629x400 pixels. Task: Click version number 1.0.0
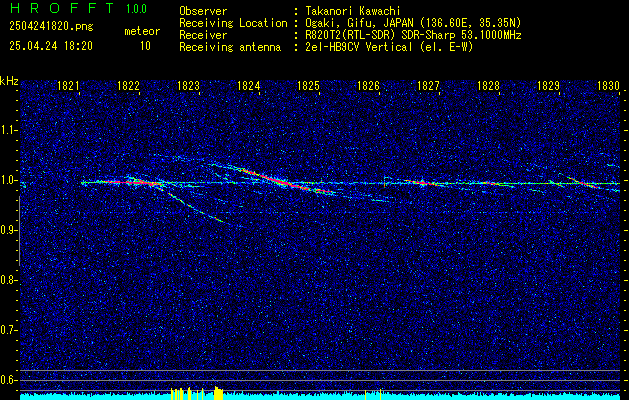(x=136, y=9)
